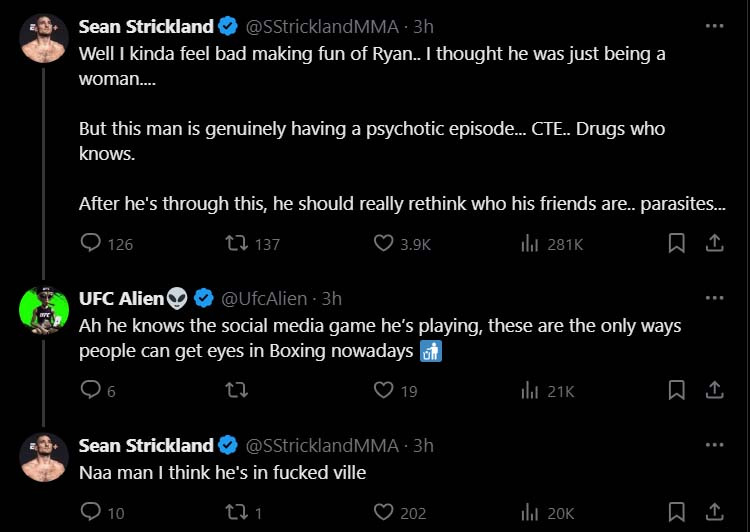Open more options on the last tweet

[714, 446]
